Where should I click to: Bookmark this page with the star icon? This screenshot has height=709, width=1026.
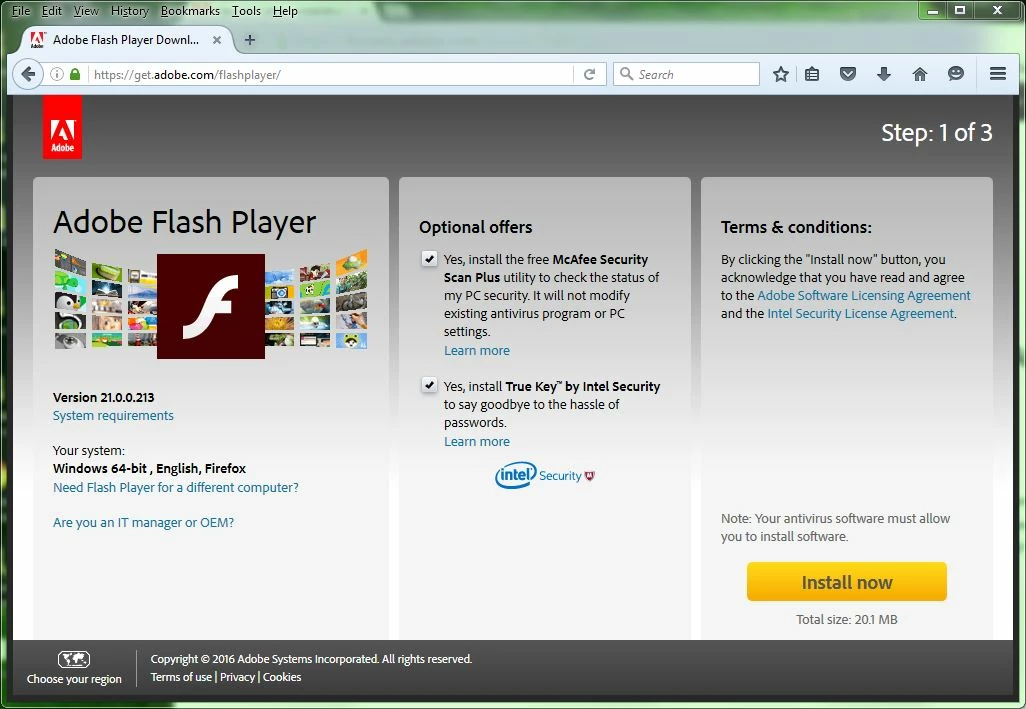(780, 74)
